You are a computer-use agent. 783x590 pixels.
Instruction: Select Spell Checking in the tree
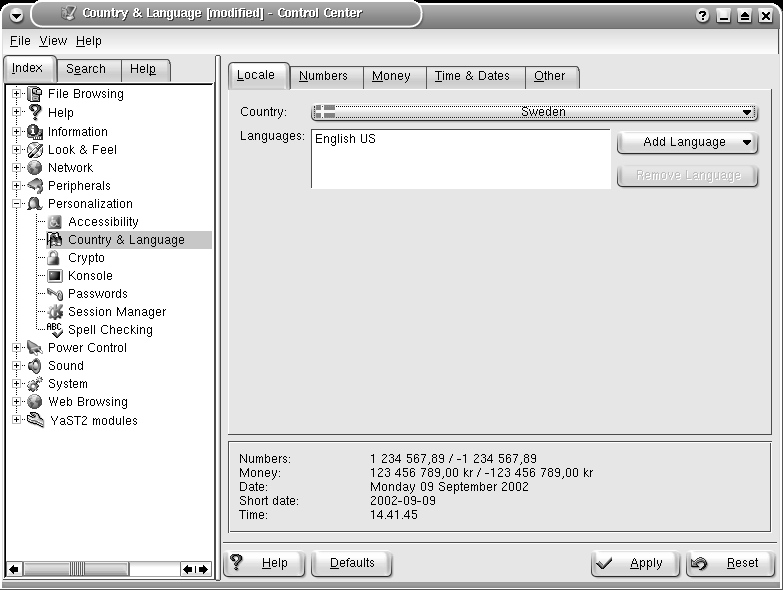(x=110, y=330)
